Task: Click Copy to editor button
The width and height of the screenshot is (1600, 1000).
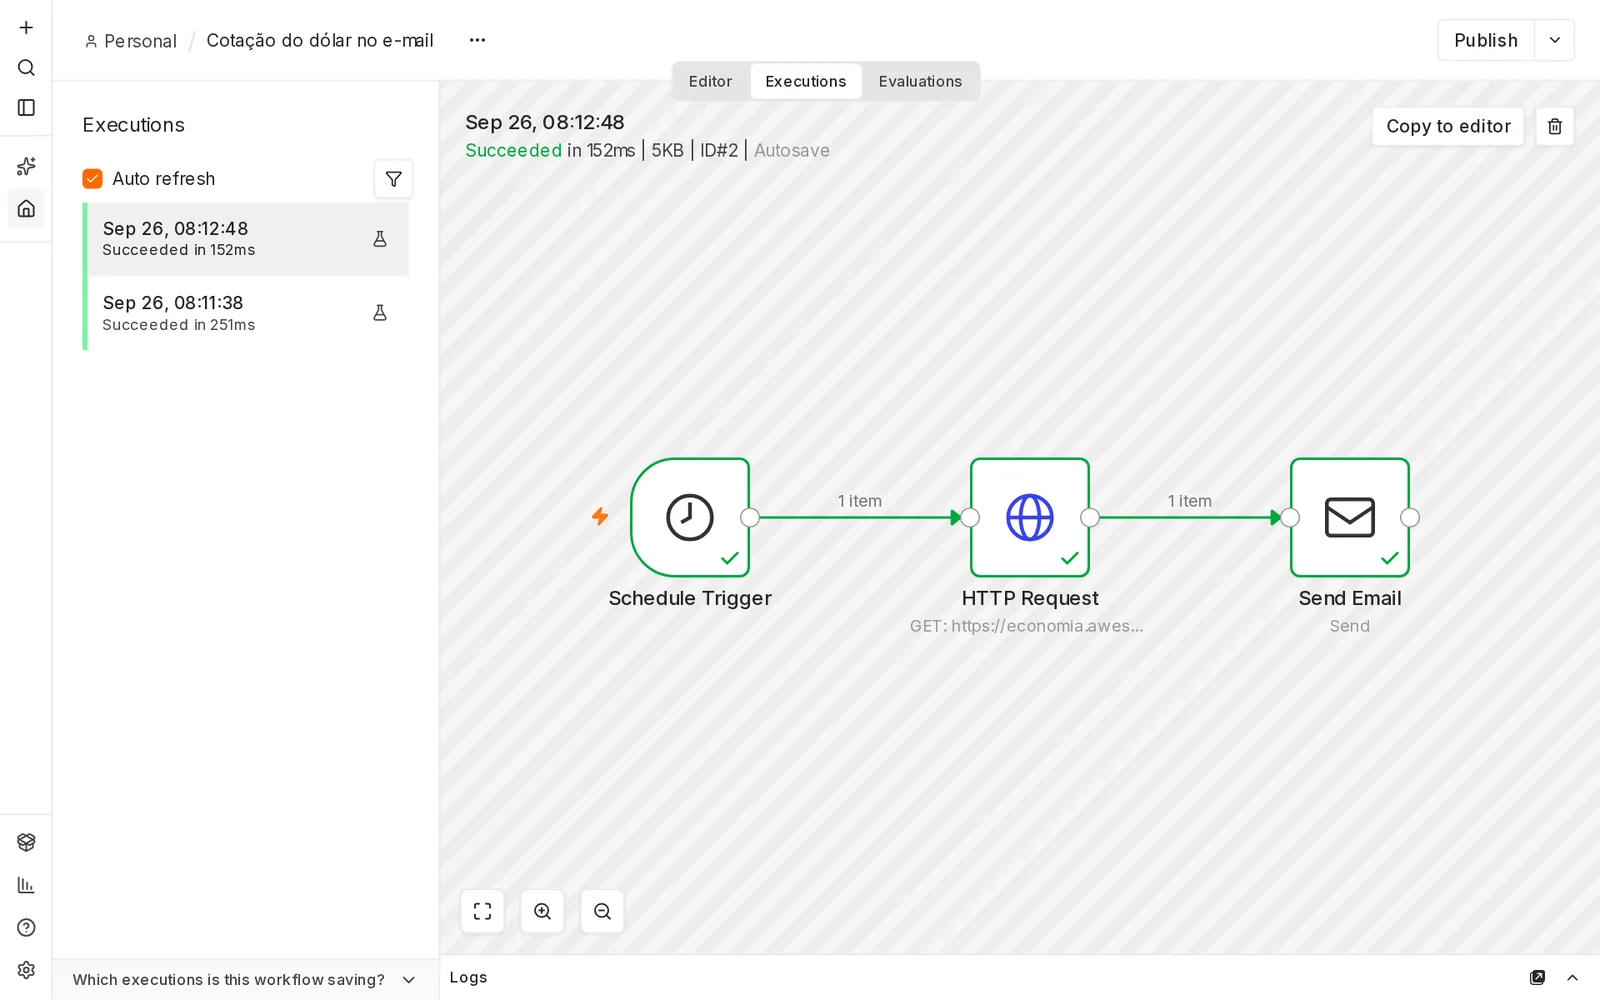Action: 1448,126
